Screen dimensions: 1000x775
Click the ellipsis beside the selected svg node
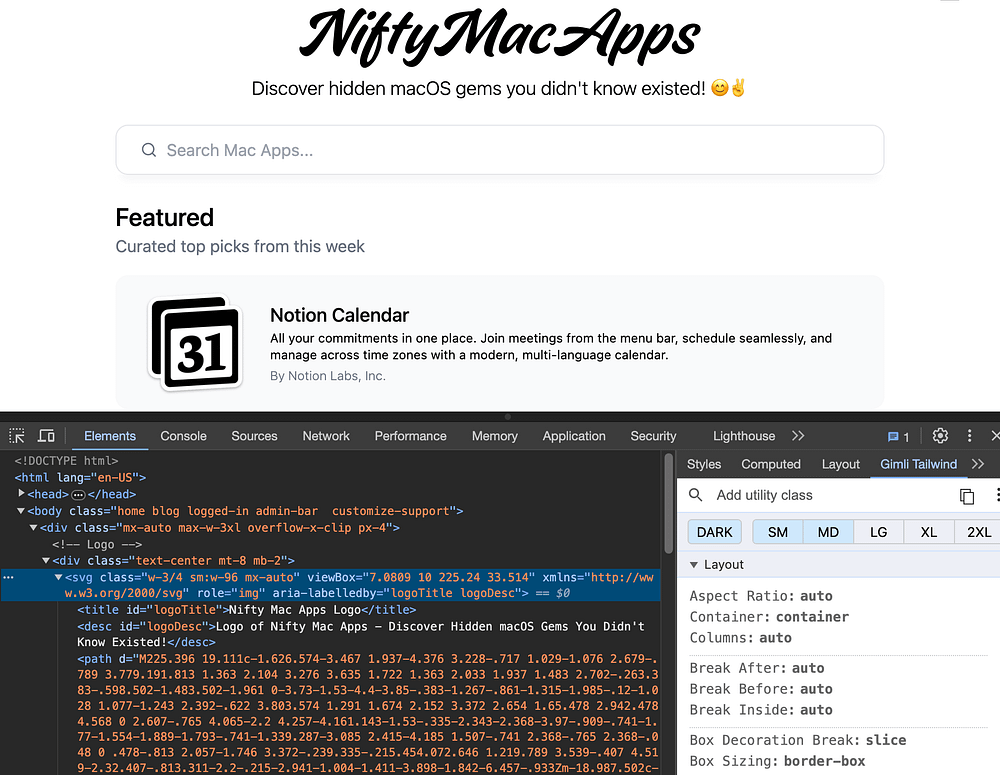coord(8,577)
